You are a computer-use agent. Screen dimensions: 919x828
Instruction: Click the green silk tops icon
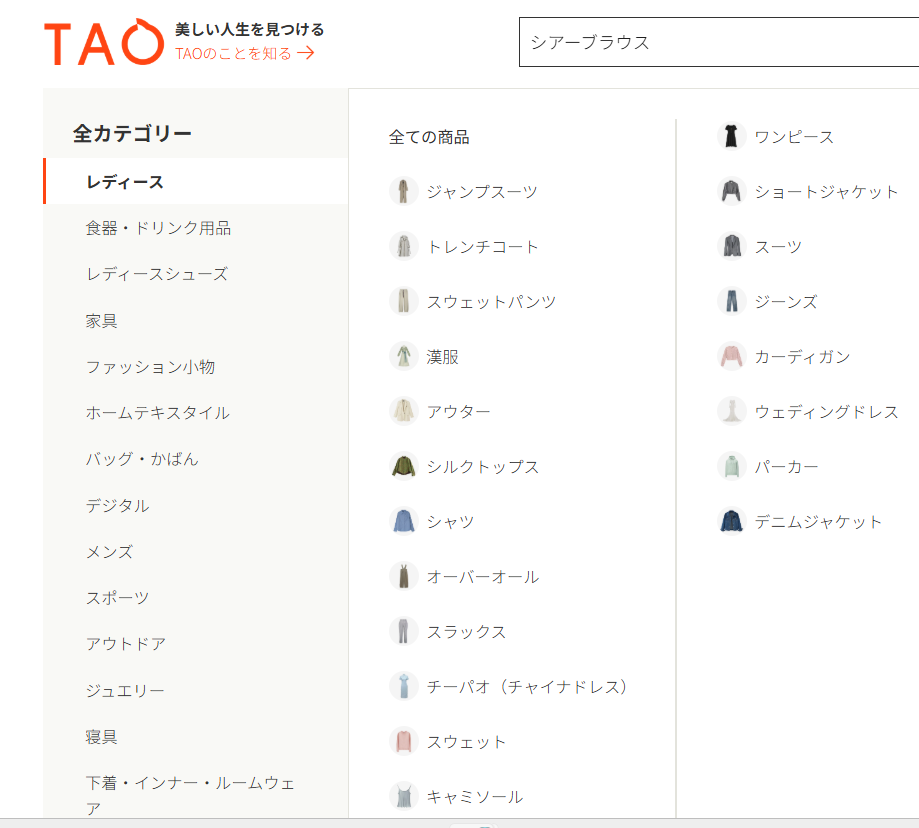click(403, 467)
